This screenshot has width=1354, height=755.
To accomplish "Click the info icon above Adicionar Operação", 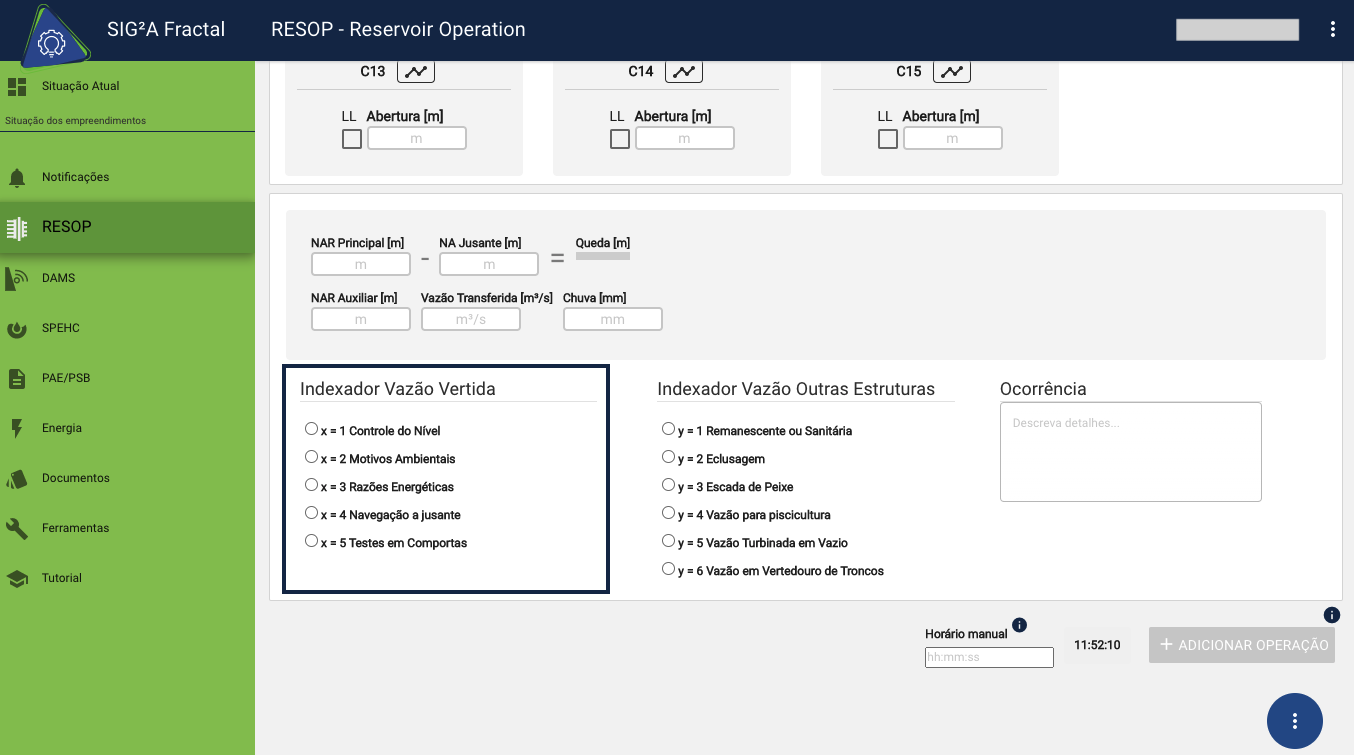I will point(1331,615).
